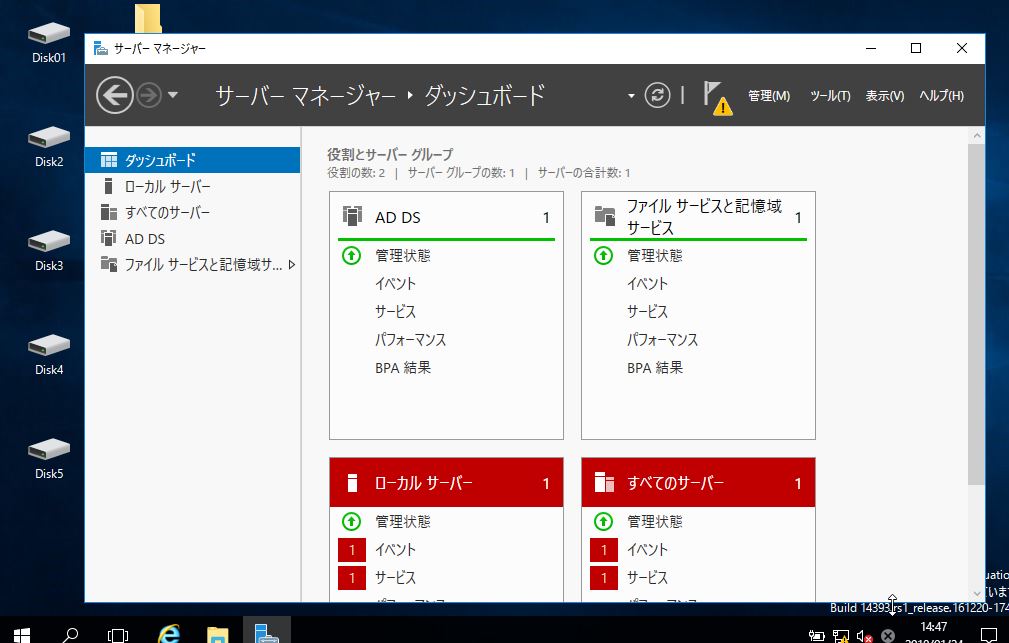
Task: Click the scrollbar down arrow
Action: (977, 593)
